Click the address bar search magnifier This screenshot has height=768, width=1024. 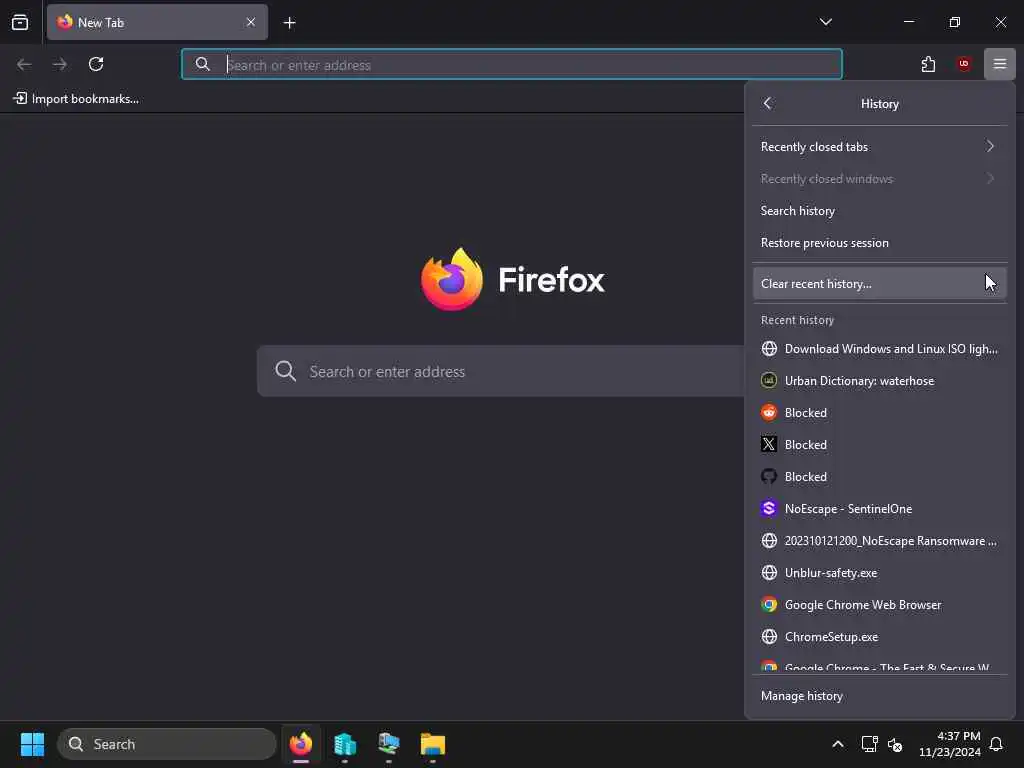pyautogui.click(x=202, y=64)
